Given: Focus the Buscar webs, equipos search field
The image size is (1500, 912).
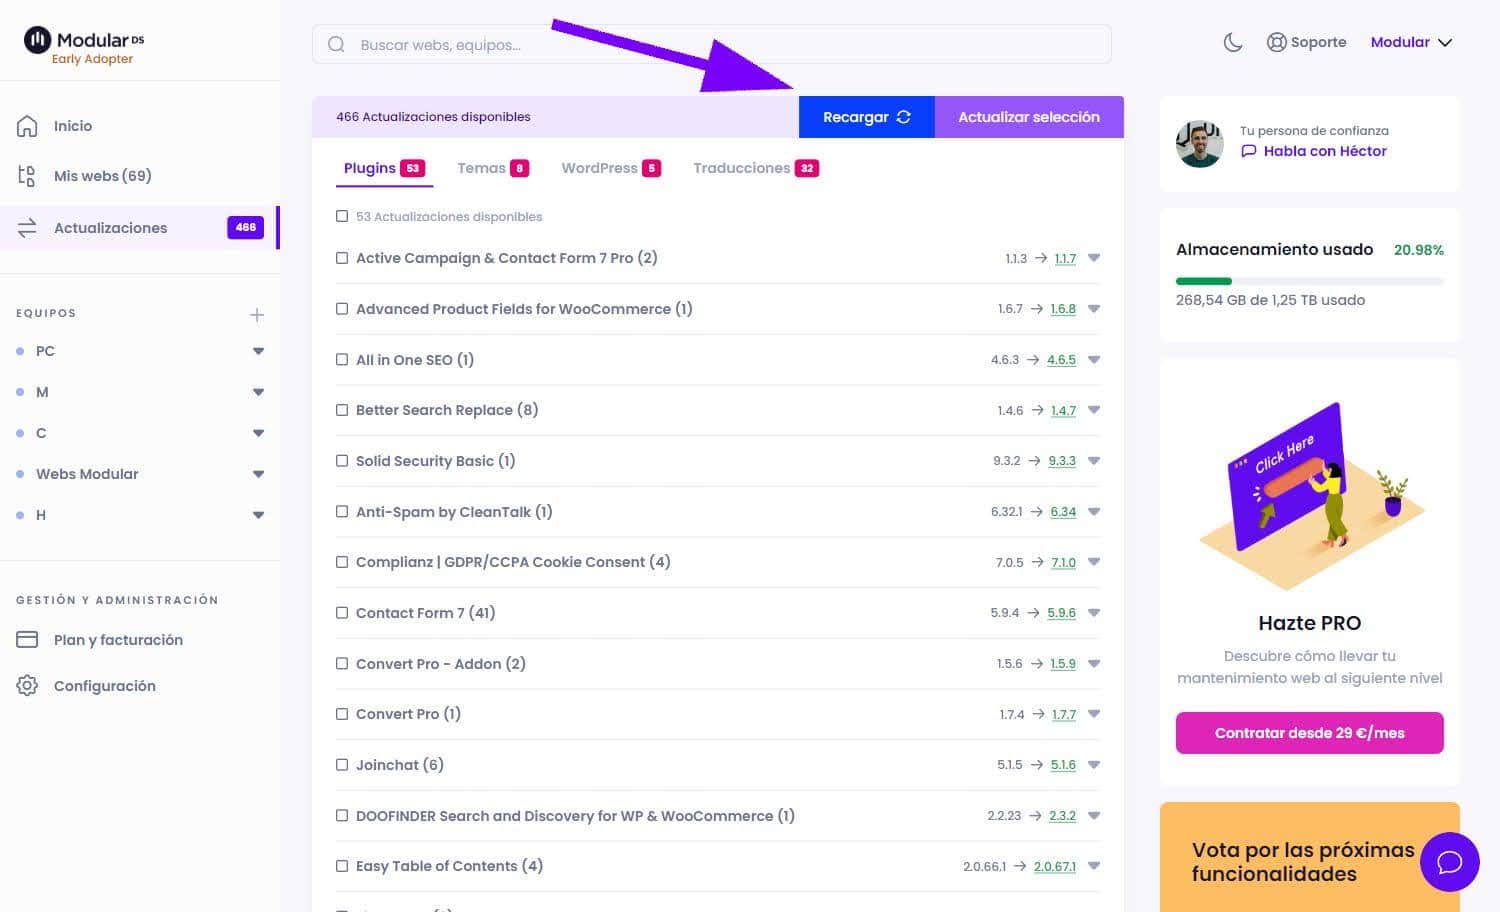Looking at the screenshot, I should tap(712, 44).
